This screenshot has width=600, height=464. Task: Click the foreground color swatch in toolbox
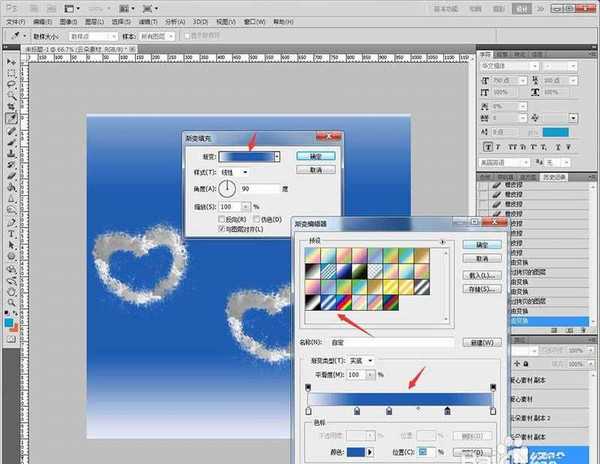[x=8, y=322]
